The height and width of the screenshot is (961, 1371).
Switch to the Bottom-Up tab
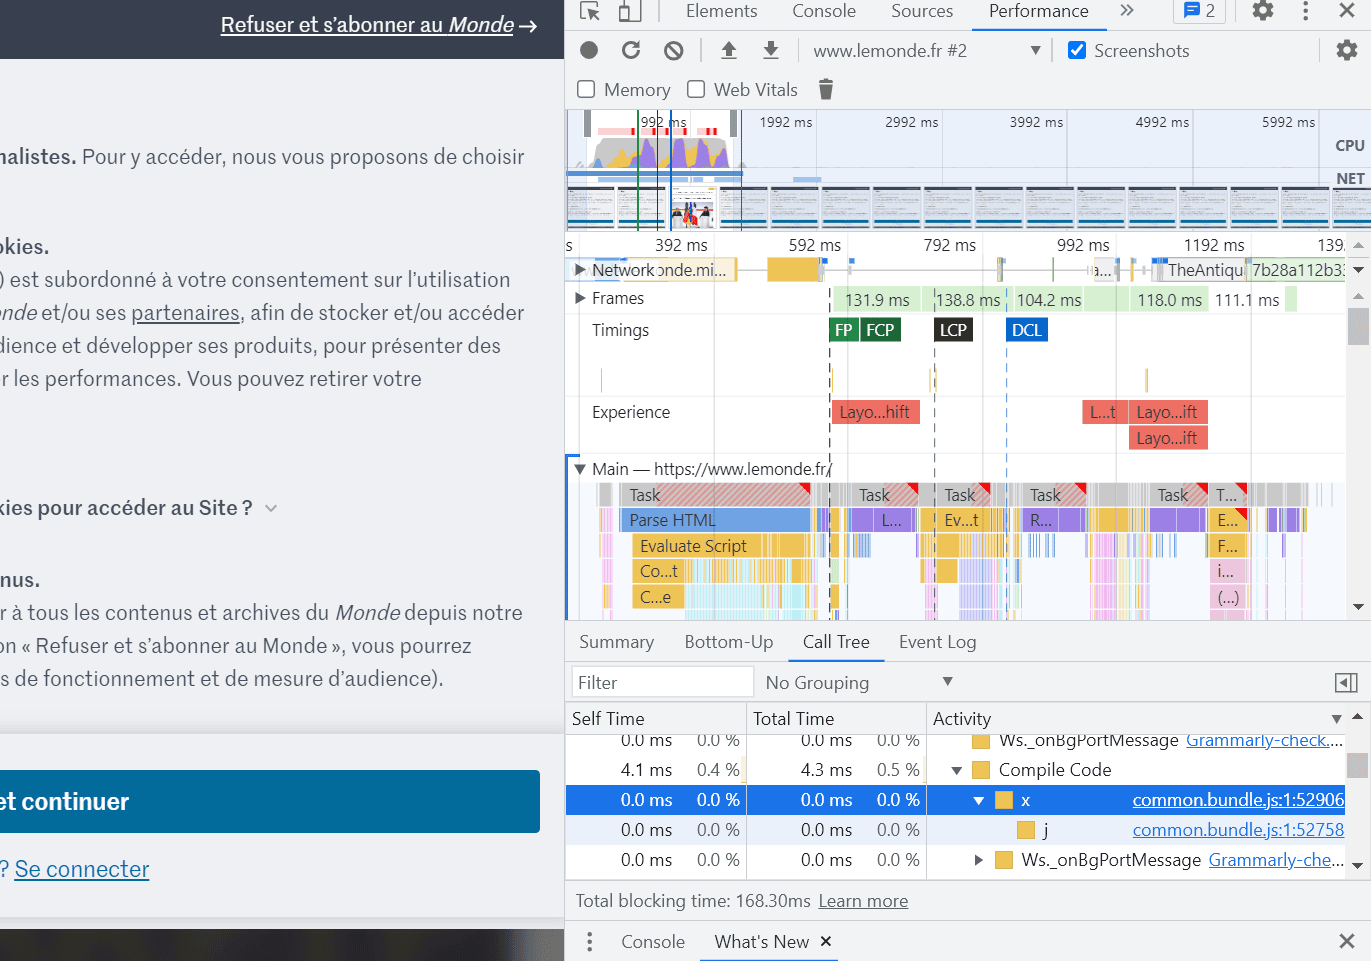pyautogui.click(x=729, y=642)
